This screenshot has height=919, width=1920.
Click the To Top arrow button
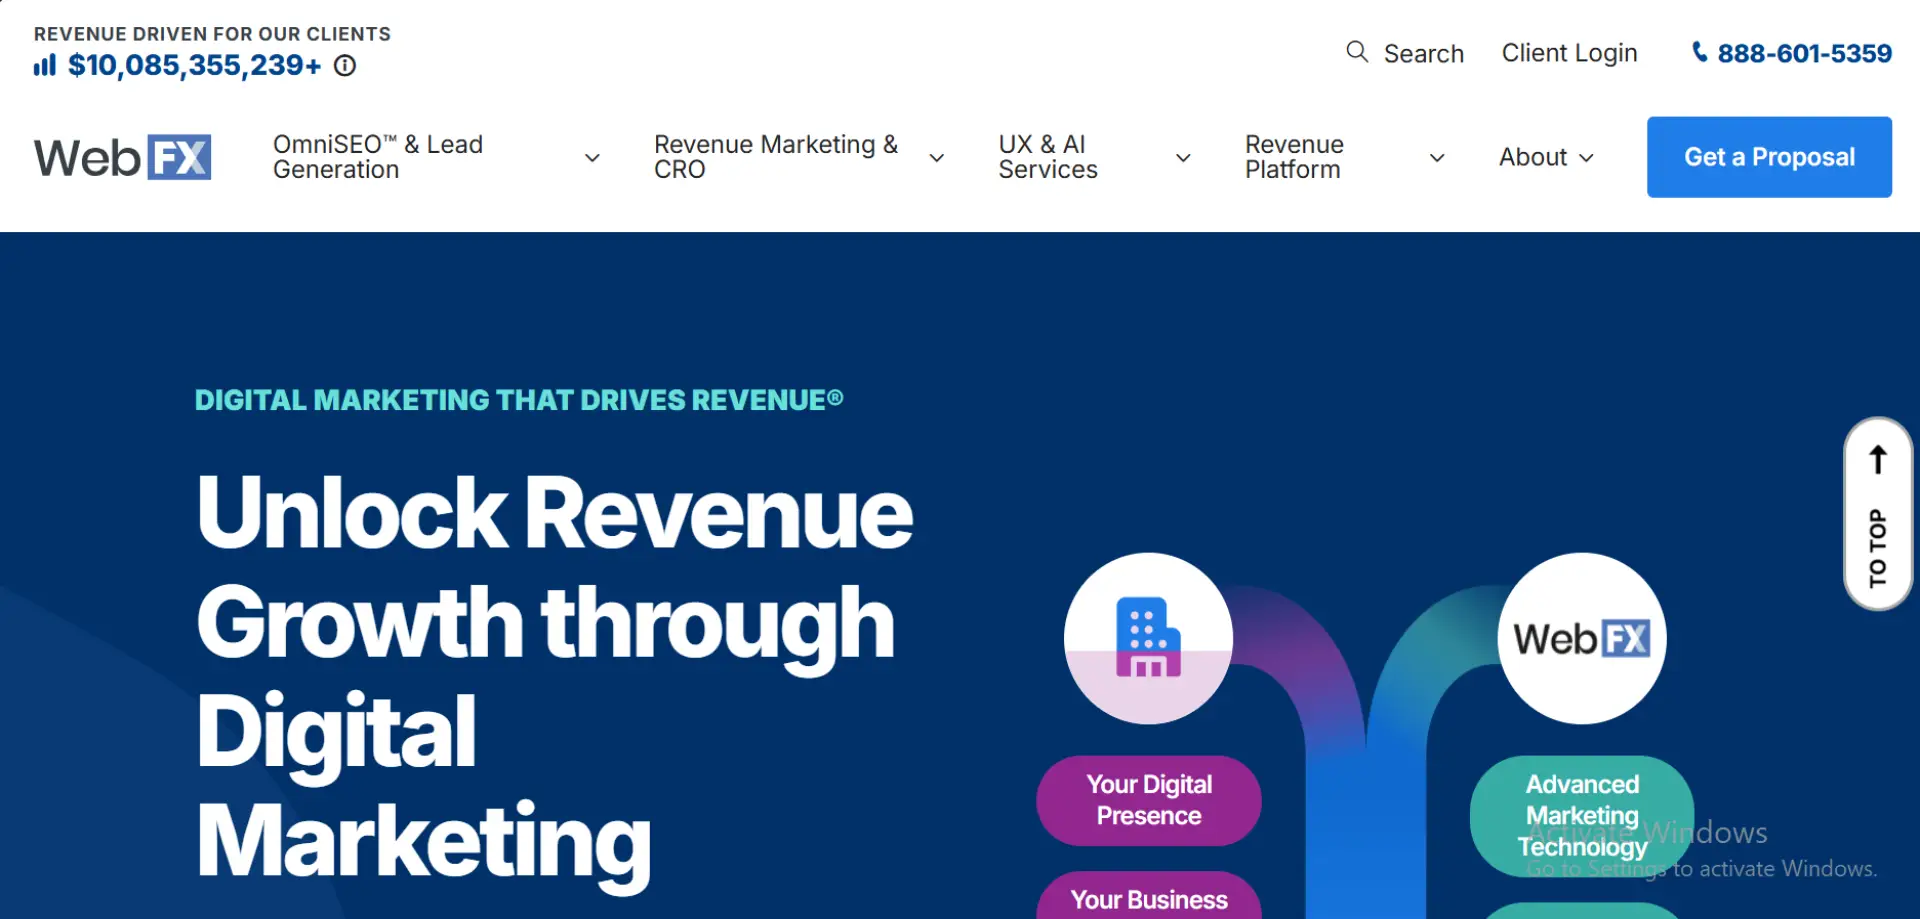(1878, 513)
